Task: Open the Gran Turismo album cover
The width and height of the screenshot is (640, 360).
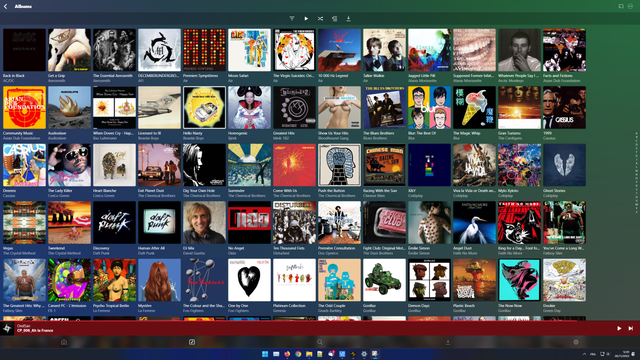Action: 519,107
